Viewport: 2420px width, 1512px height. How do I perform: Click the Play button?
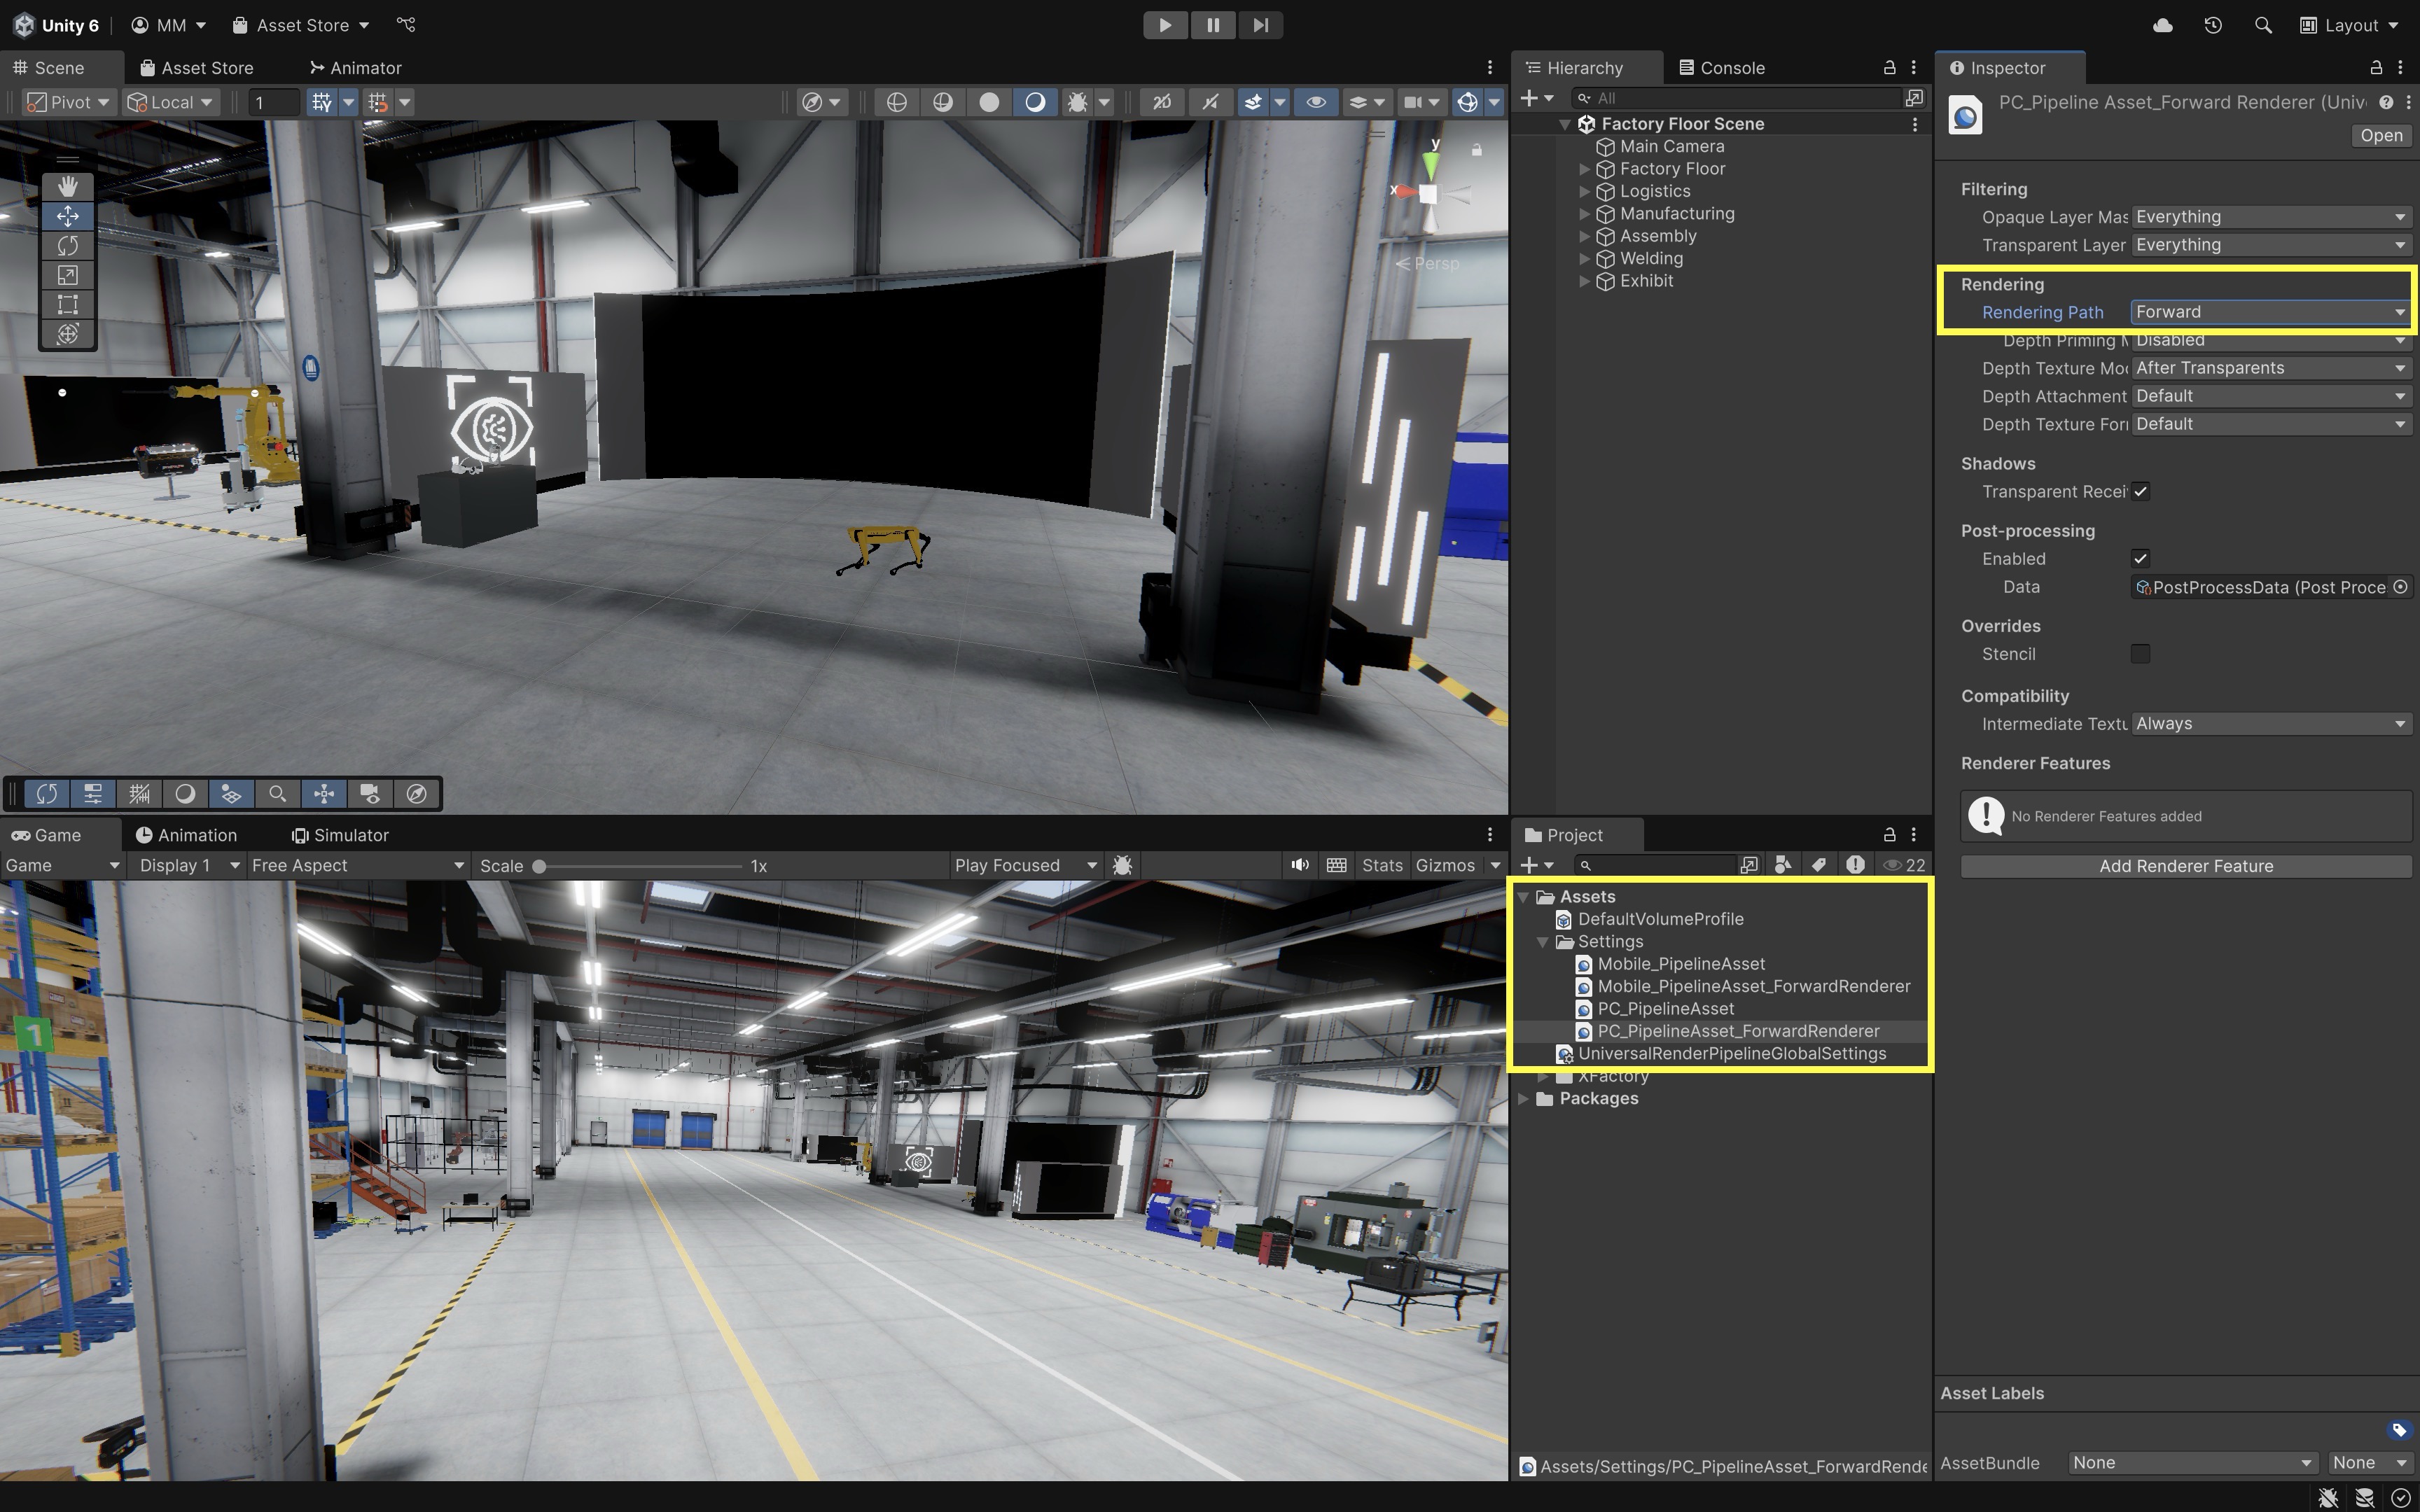[1165, 25]
